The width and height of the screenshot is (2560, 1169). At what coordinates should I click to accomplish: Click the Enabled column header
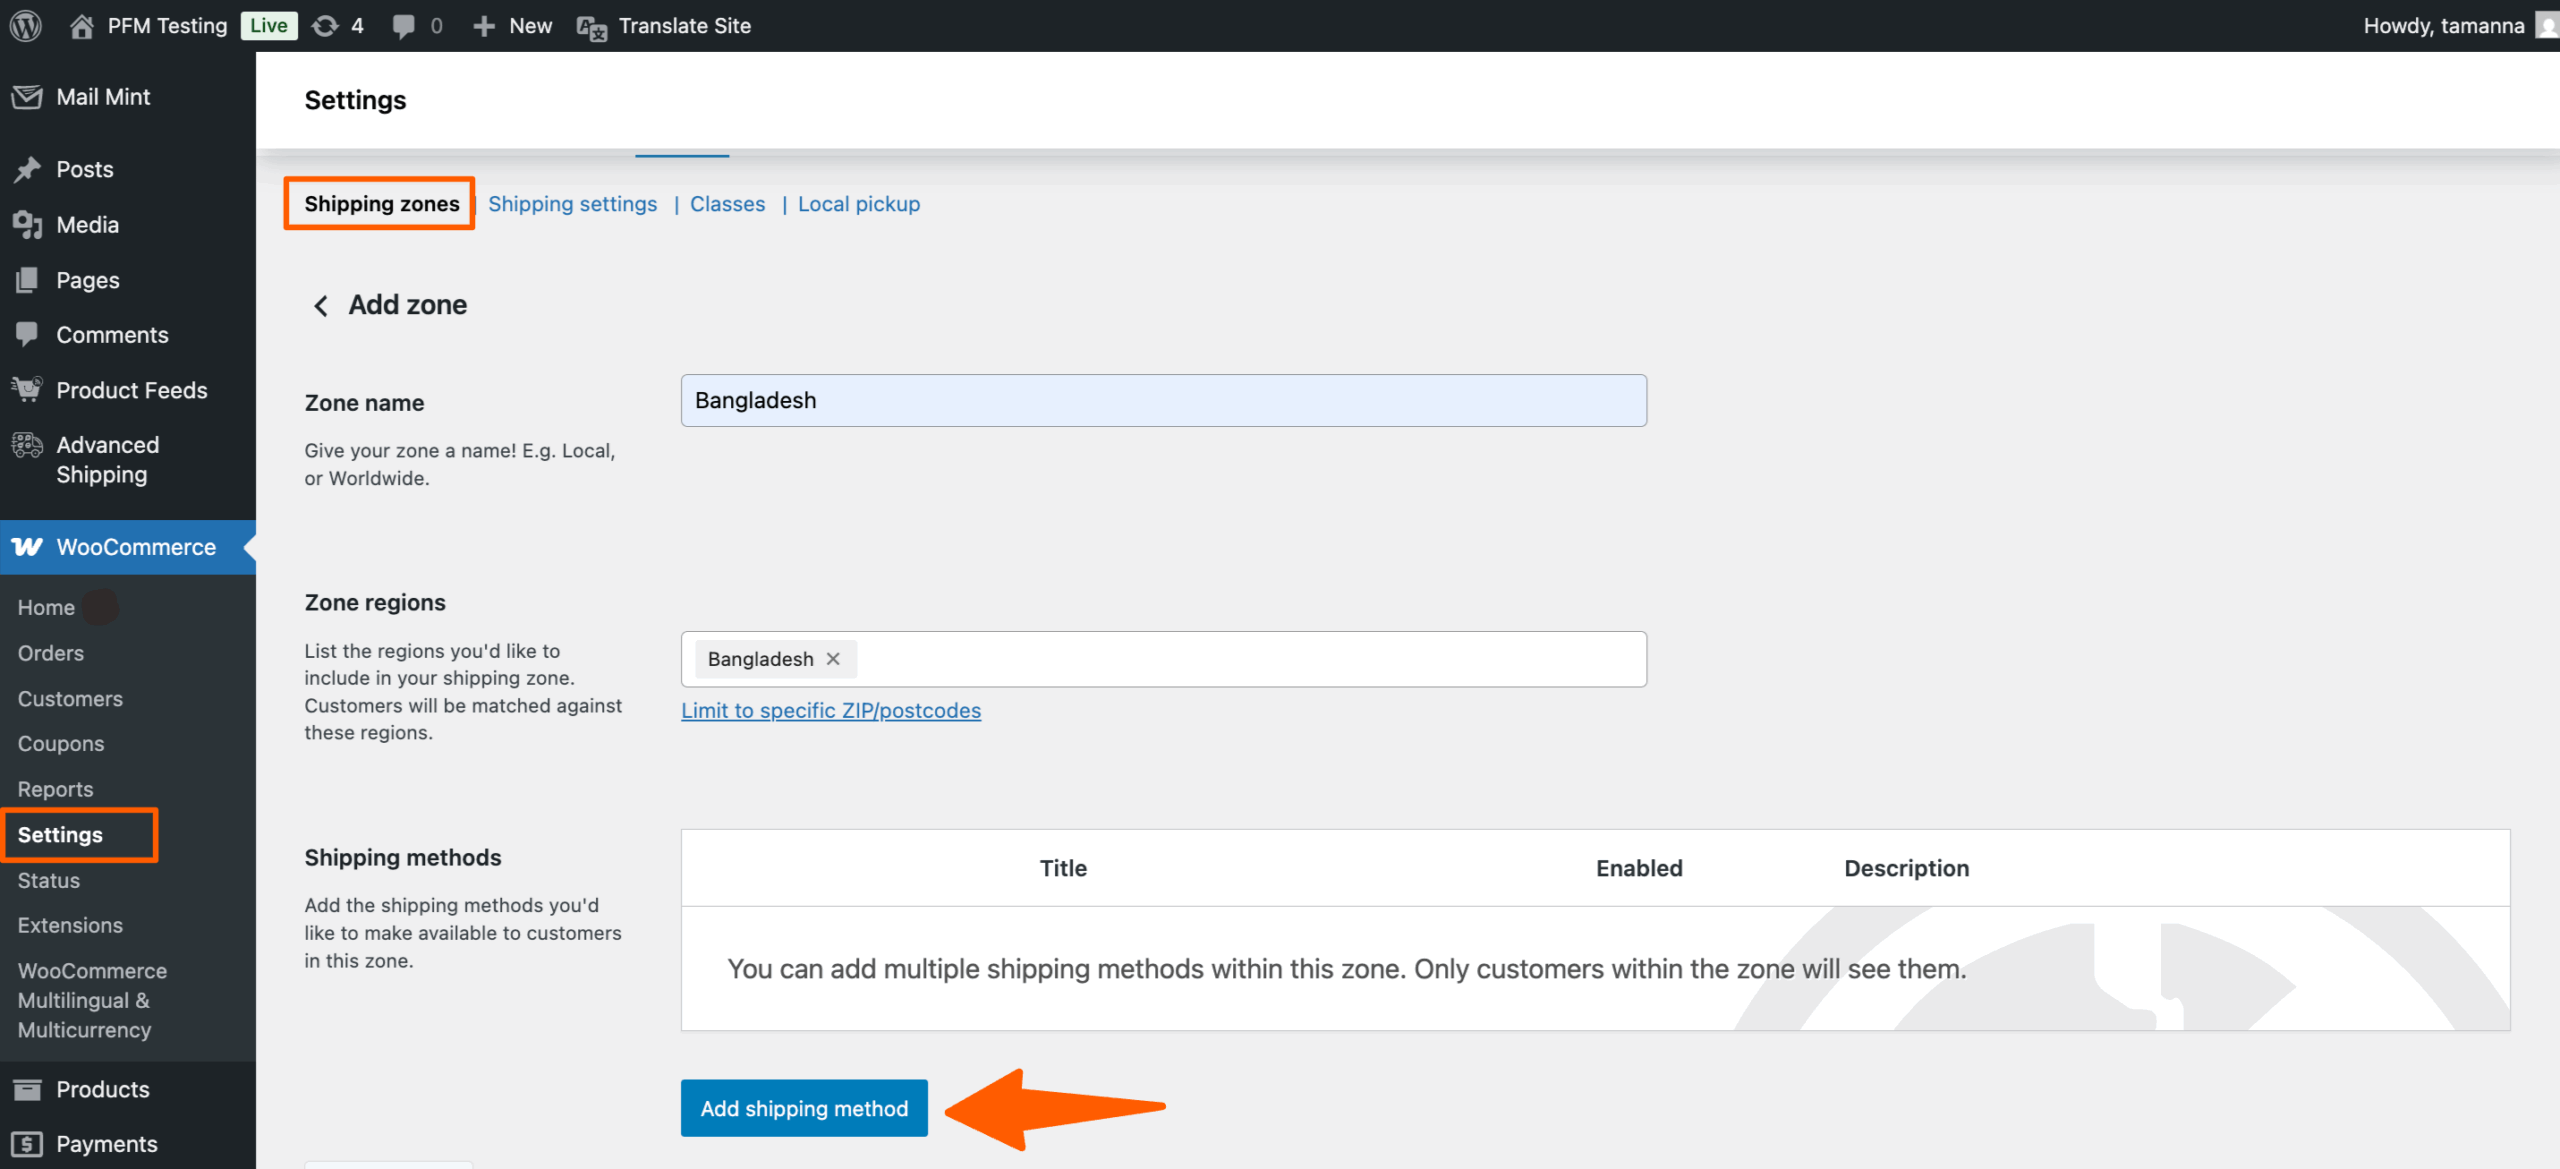[1639, 868]
